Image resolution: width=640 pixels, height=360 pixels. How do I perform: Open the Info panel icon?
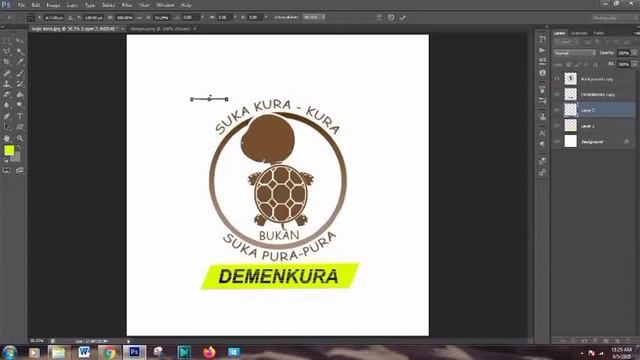pos(542,73)
